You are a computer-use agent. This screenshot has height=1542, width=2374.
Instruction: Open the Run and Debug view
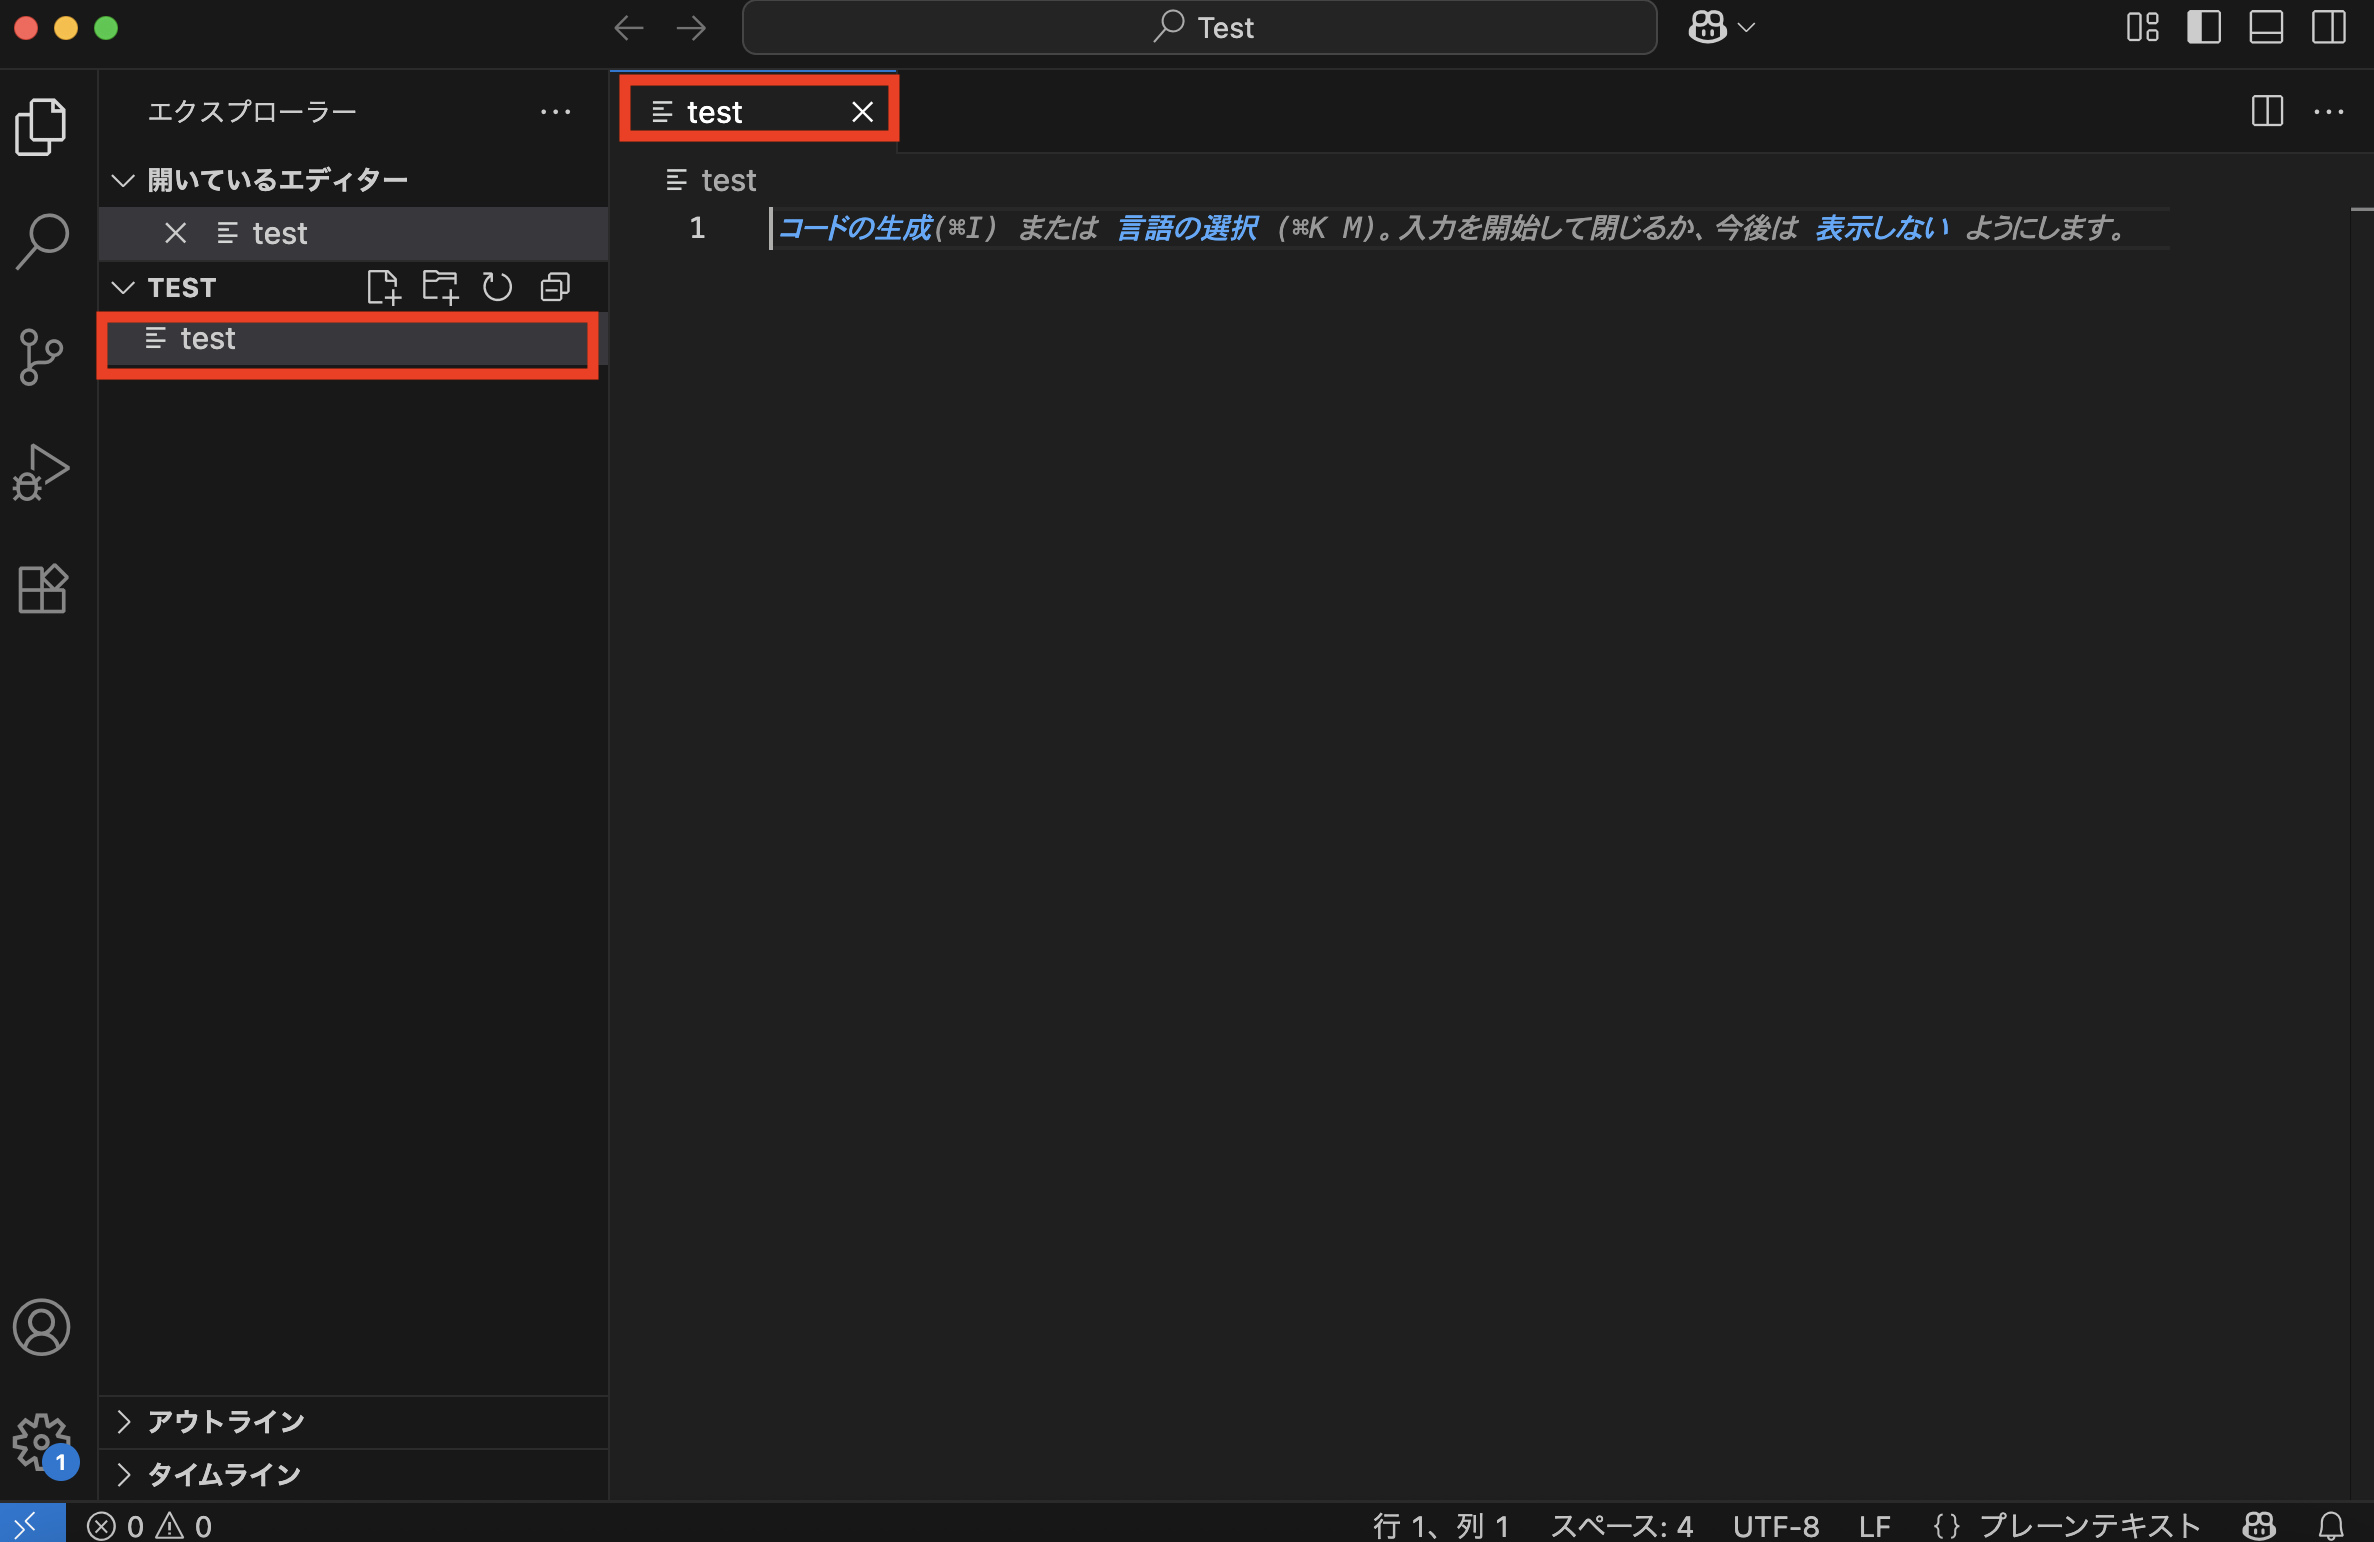(x=42, y=472)
